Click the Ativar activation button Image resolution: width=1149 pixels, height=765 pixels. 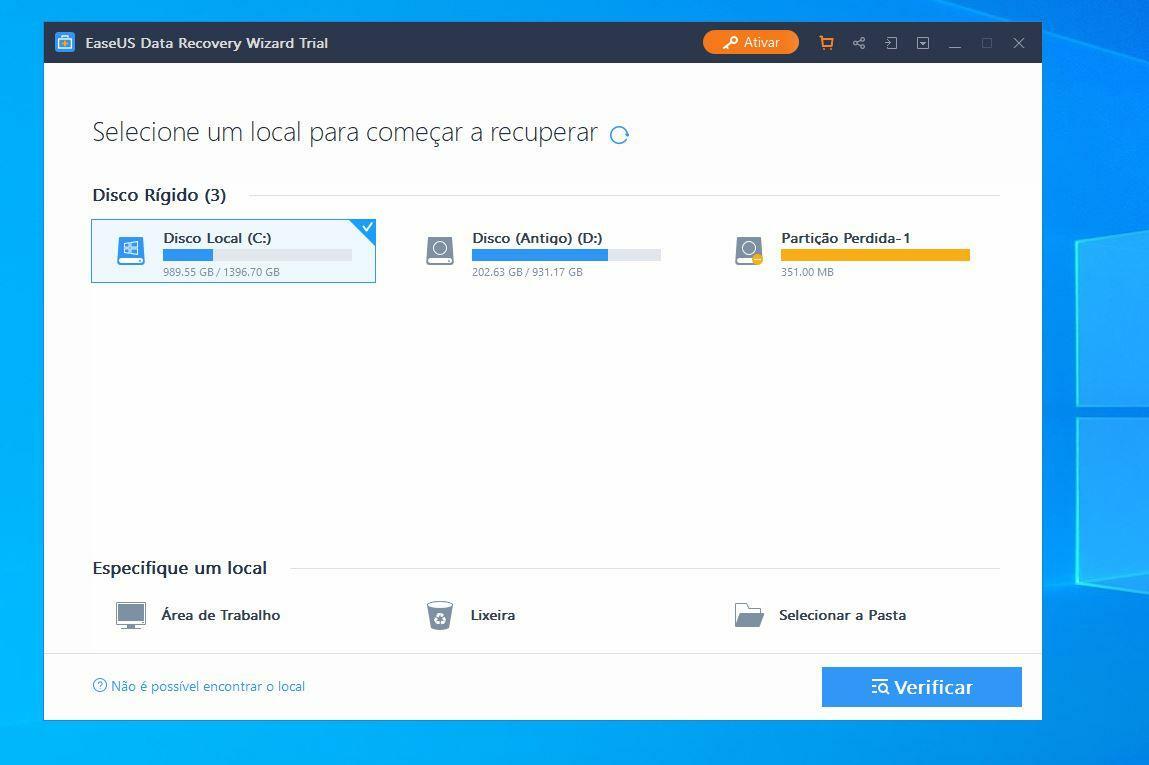[750, 42]
